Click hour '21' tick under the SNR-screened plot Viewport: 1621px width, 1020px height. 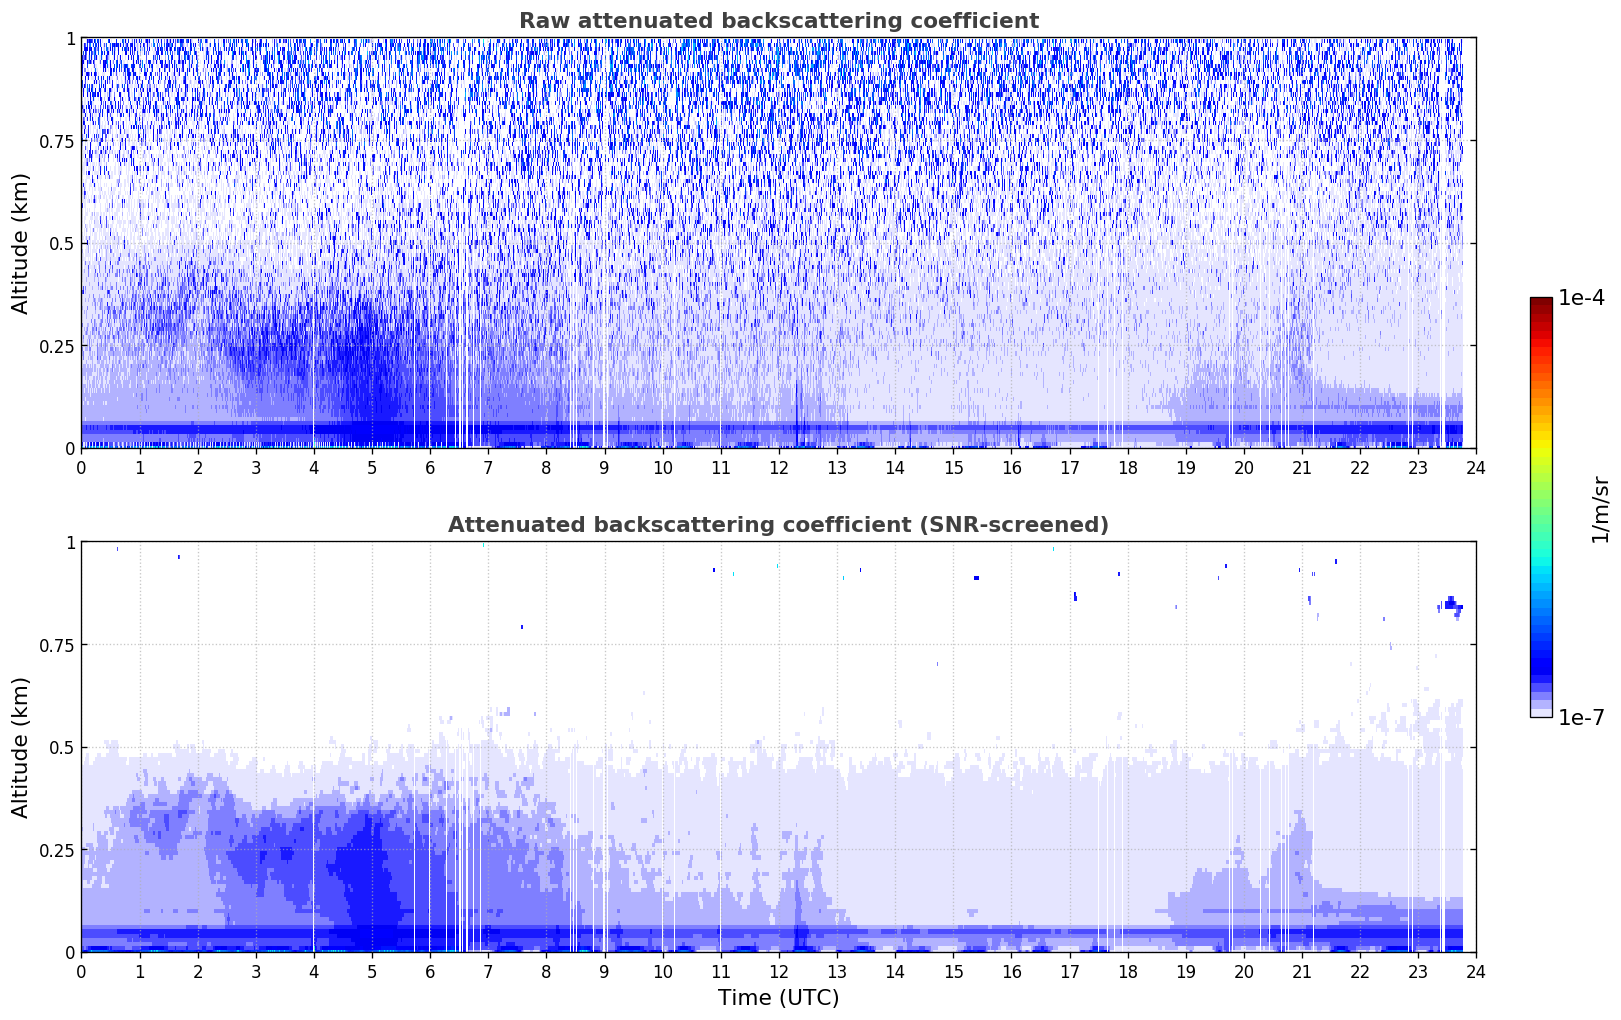1302,970
